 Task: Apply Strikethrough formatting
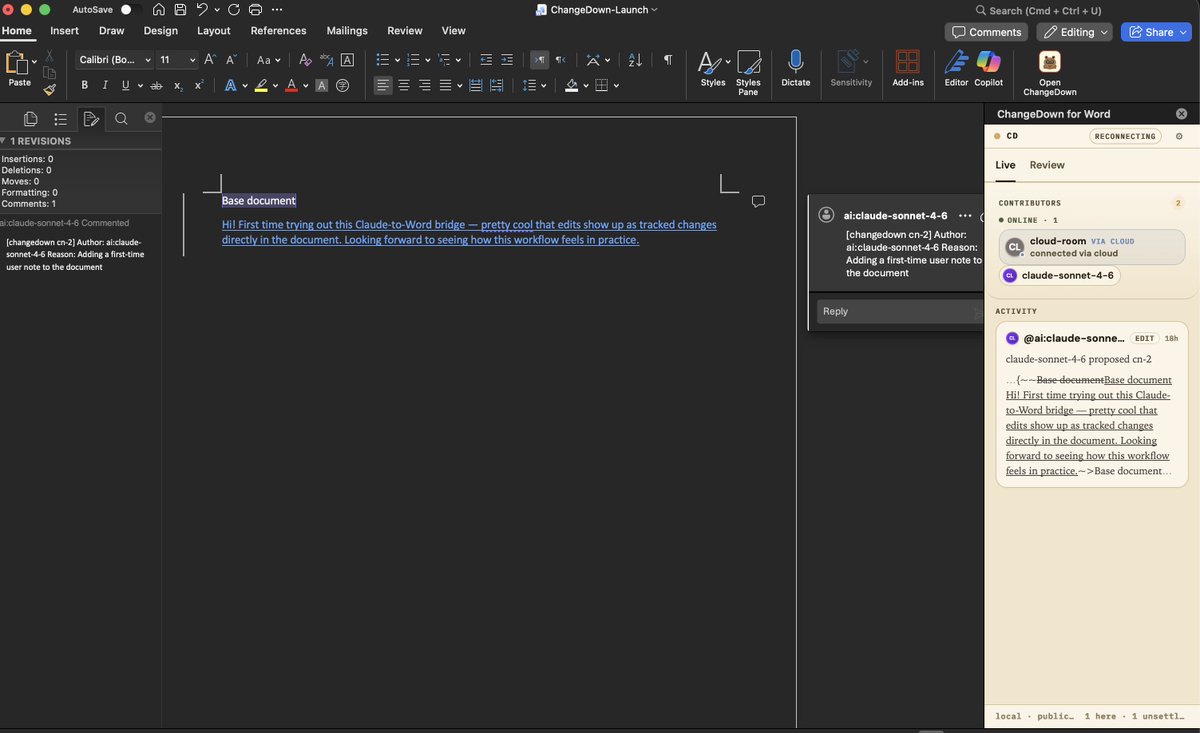[x=155, y=86]
